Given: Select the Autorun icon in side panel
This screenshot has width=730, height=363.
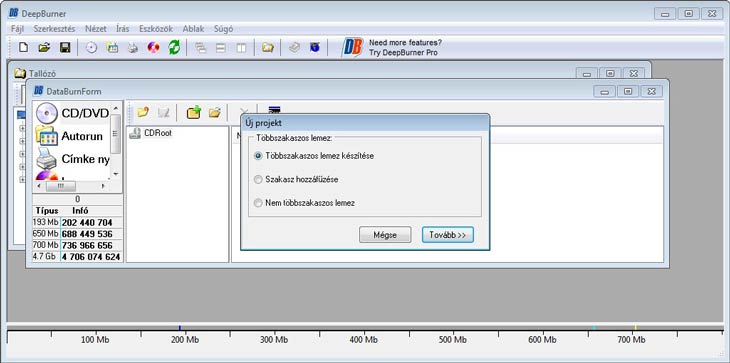Looking at the screenshot, I should pyautogui.click(x=47, y=137).
